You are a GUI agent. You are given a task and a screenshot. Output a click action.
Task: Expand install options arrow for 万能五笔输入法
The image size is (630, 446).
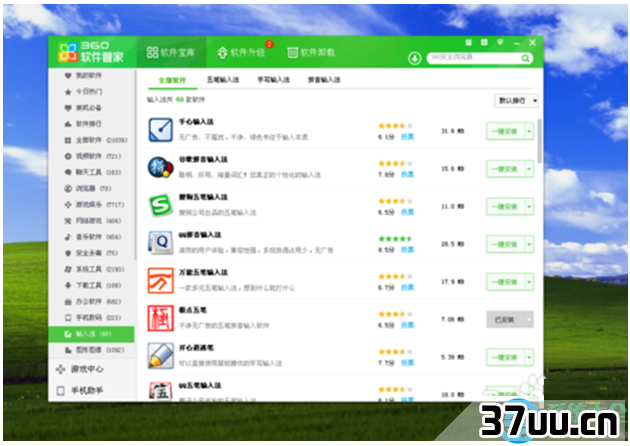click(530, 282)
